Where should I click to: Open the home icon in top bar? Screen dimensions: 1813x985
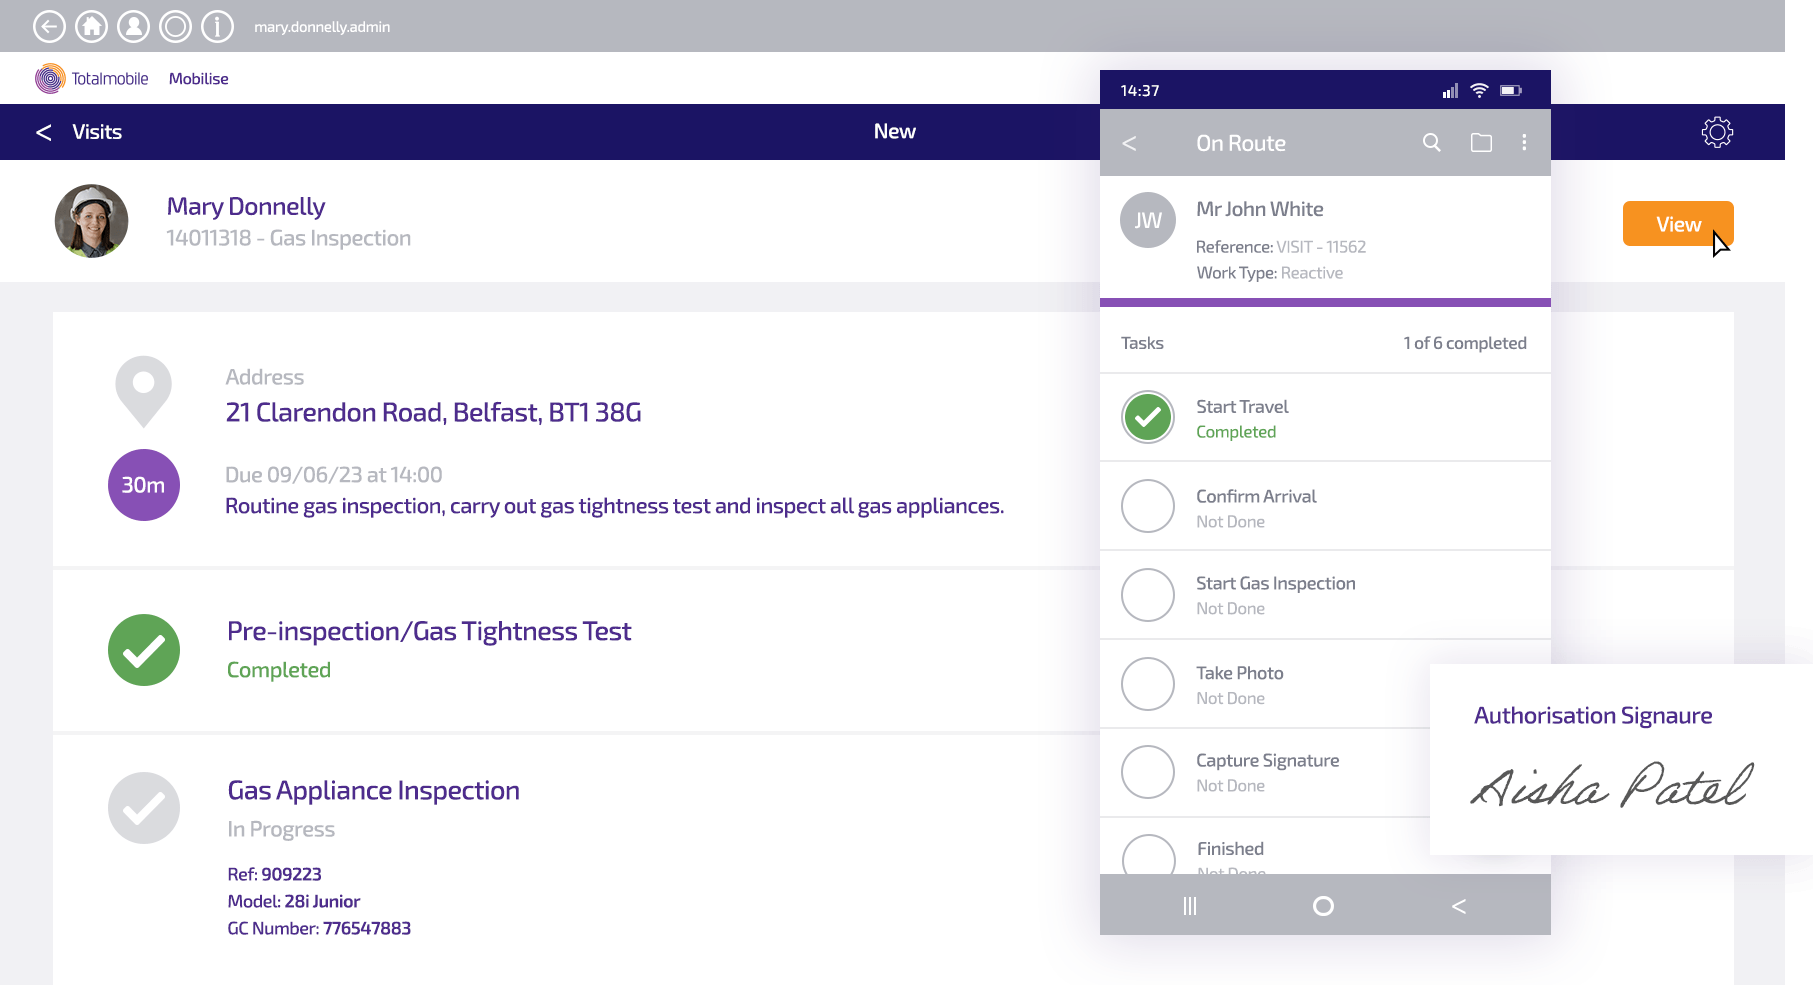[92, 26]
